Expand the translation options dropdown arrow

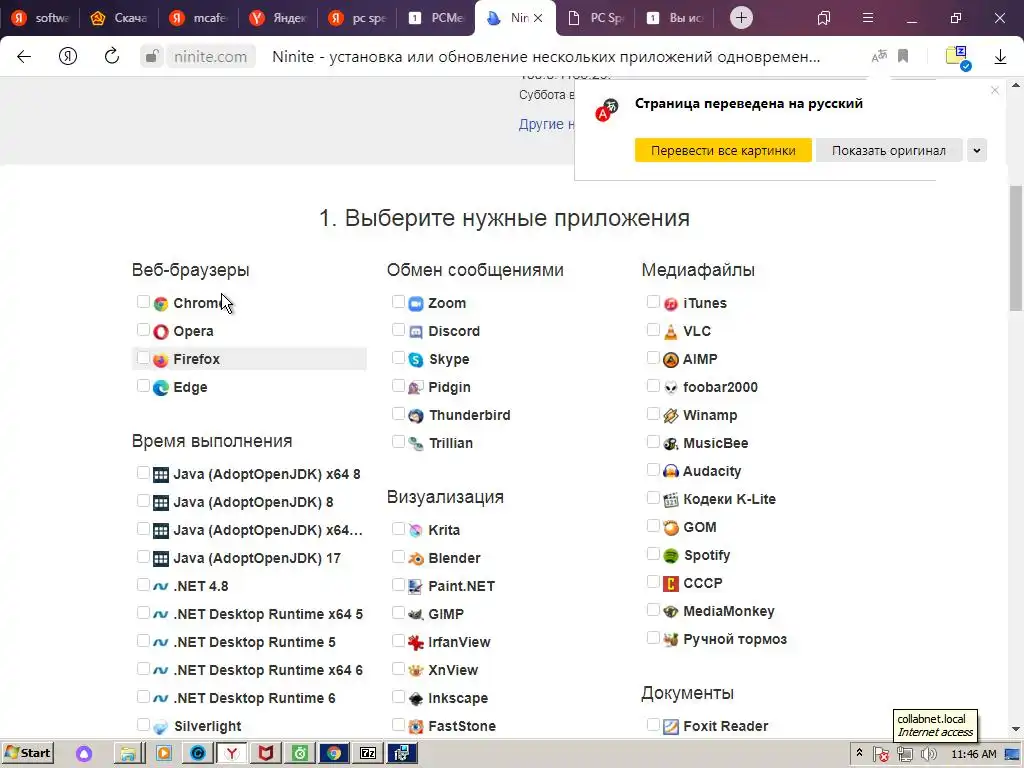977,150
